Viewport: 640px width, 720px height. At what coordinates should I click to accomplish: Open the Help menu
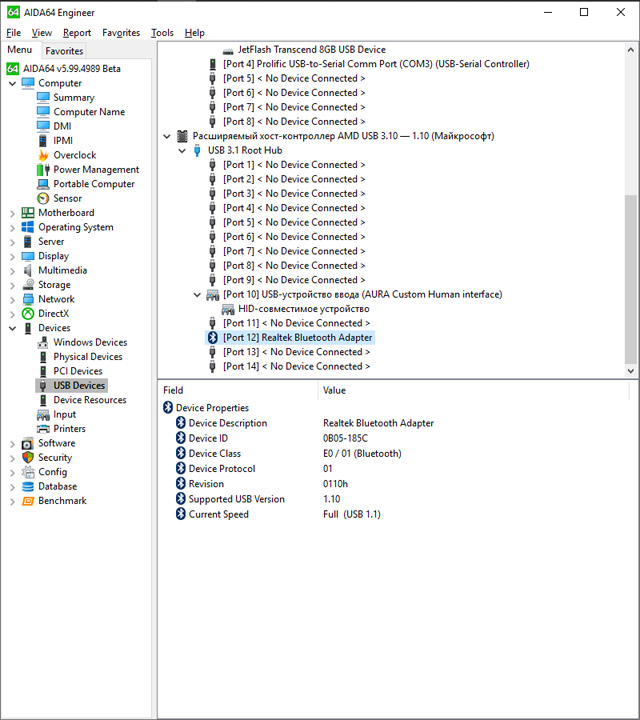pos(194,33)
